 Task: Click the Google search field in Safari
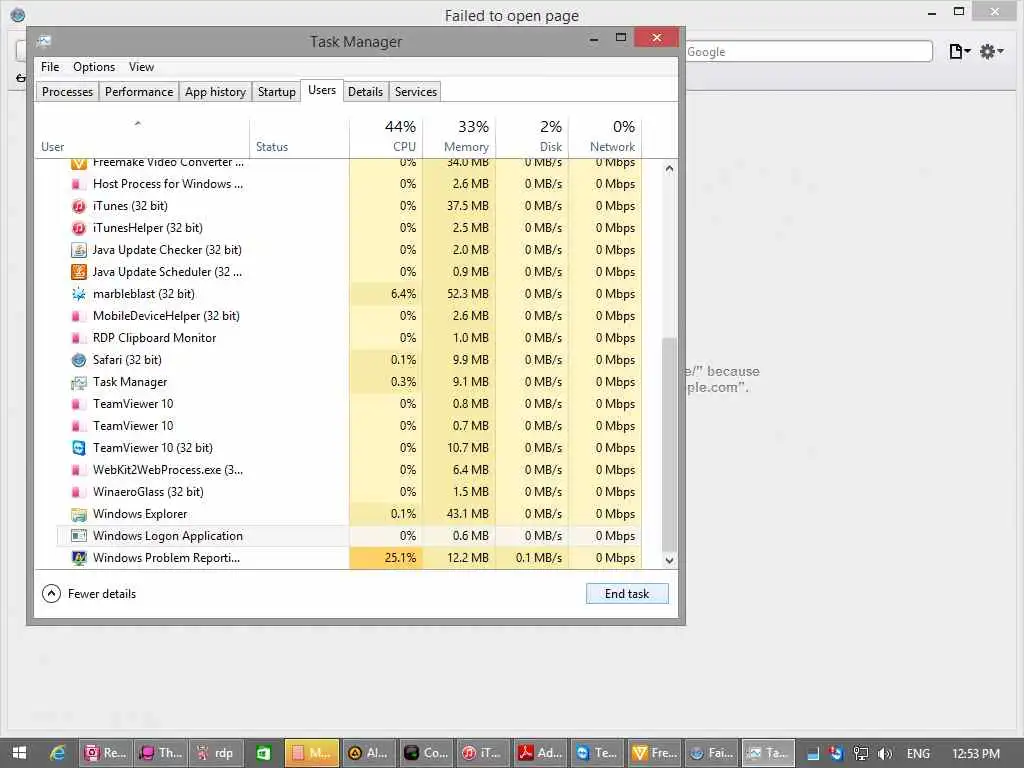pos(808,52)
